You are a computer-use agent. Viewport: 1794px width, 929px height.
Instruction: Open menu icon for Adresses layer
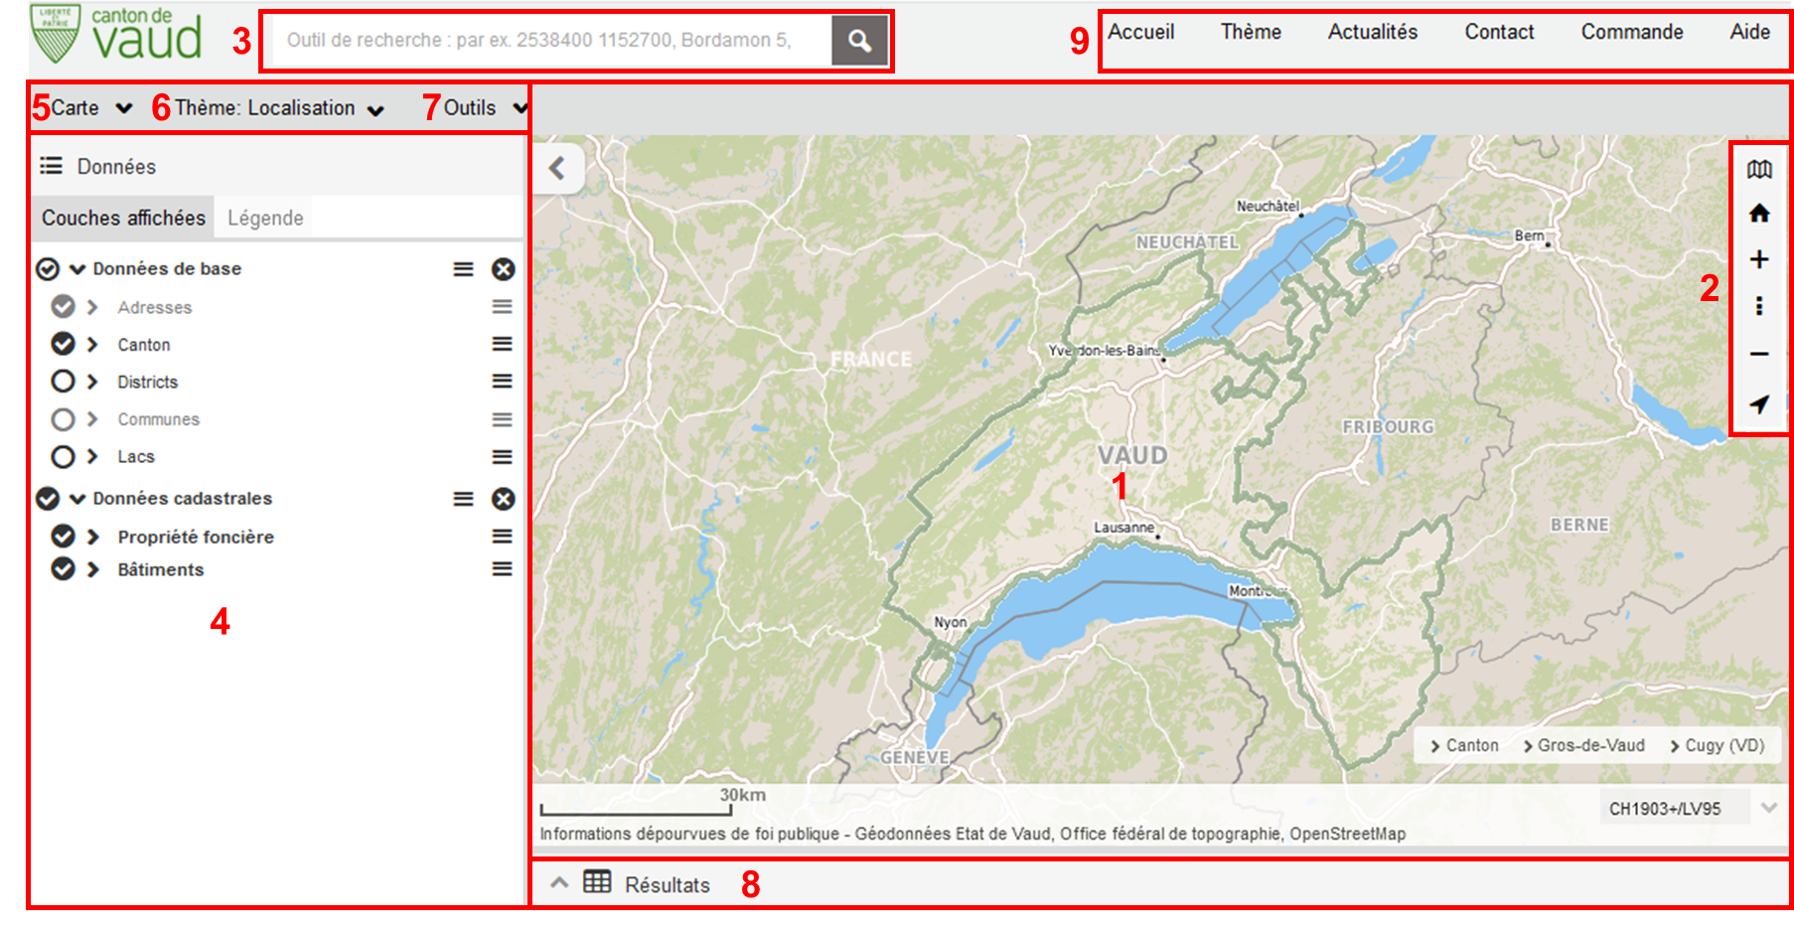[502, 307]
